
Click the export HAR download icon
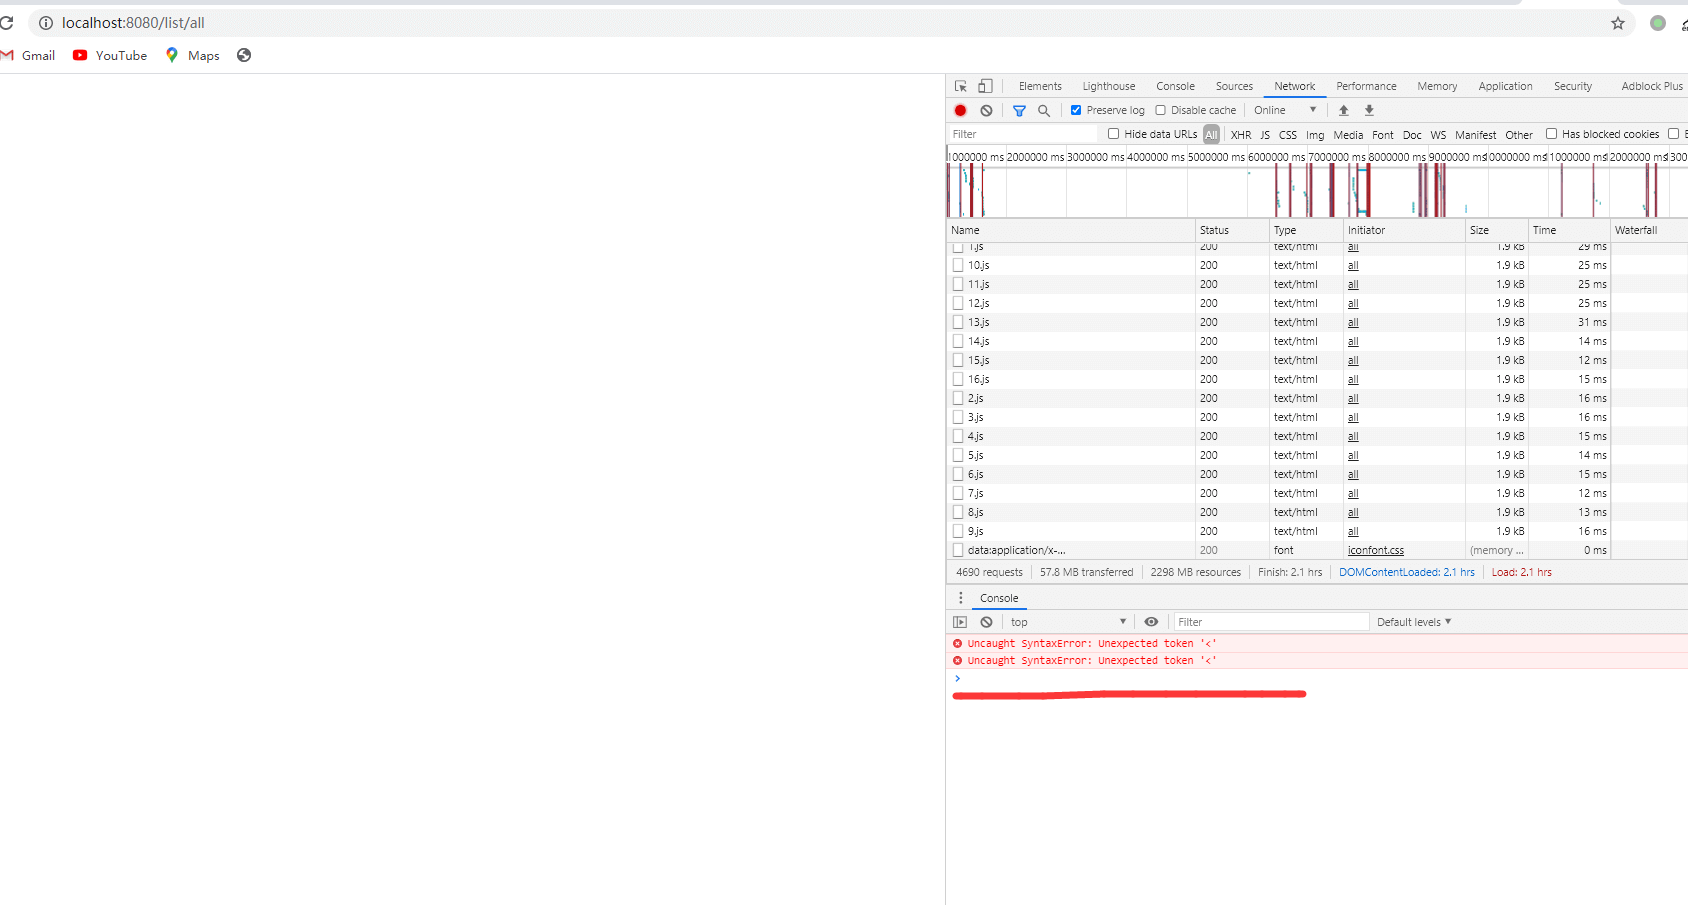tap(1369, 110)
